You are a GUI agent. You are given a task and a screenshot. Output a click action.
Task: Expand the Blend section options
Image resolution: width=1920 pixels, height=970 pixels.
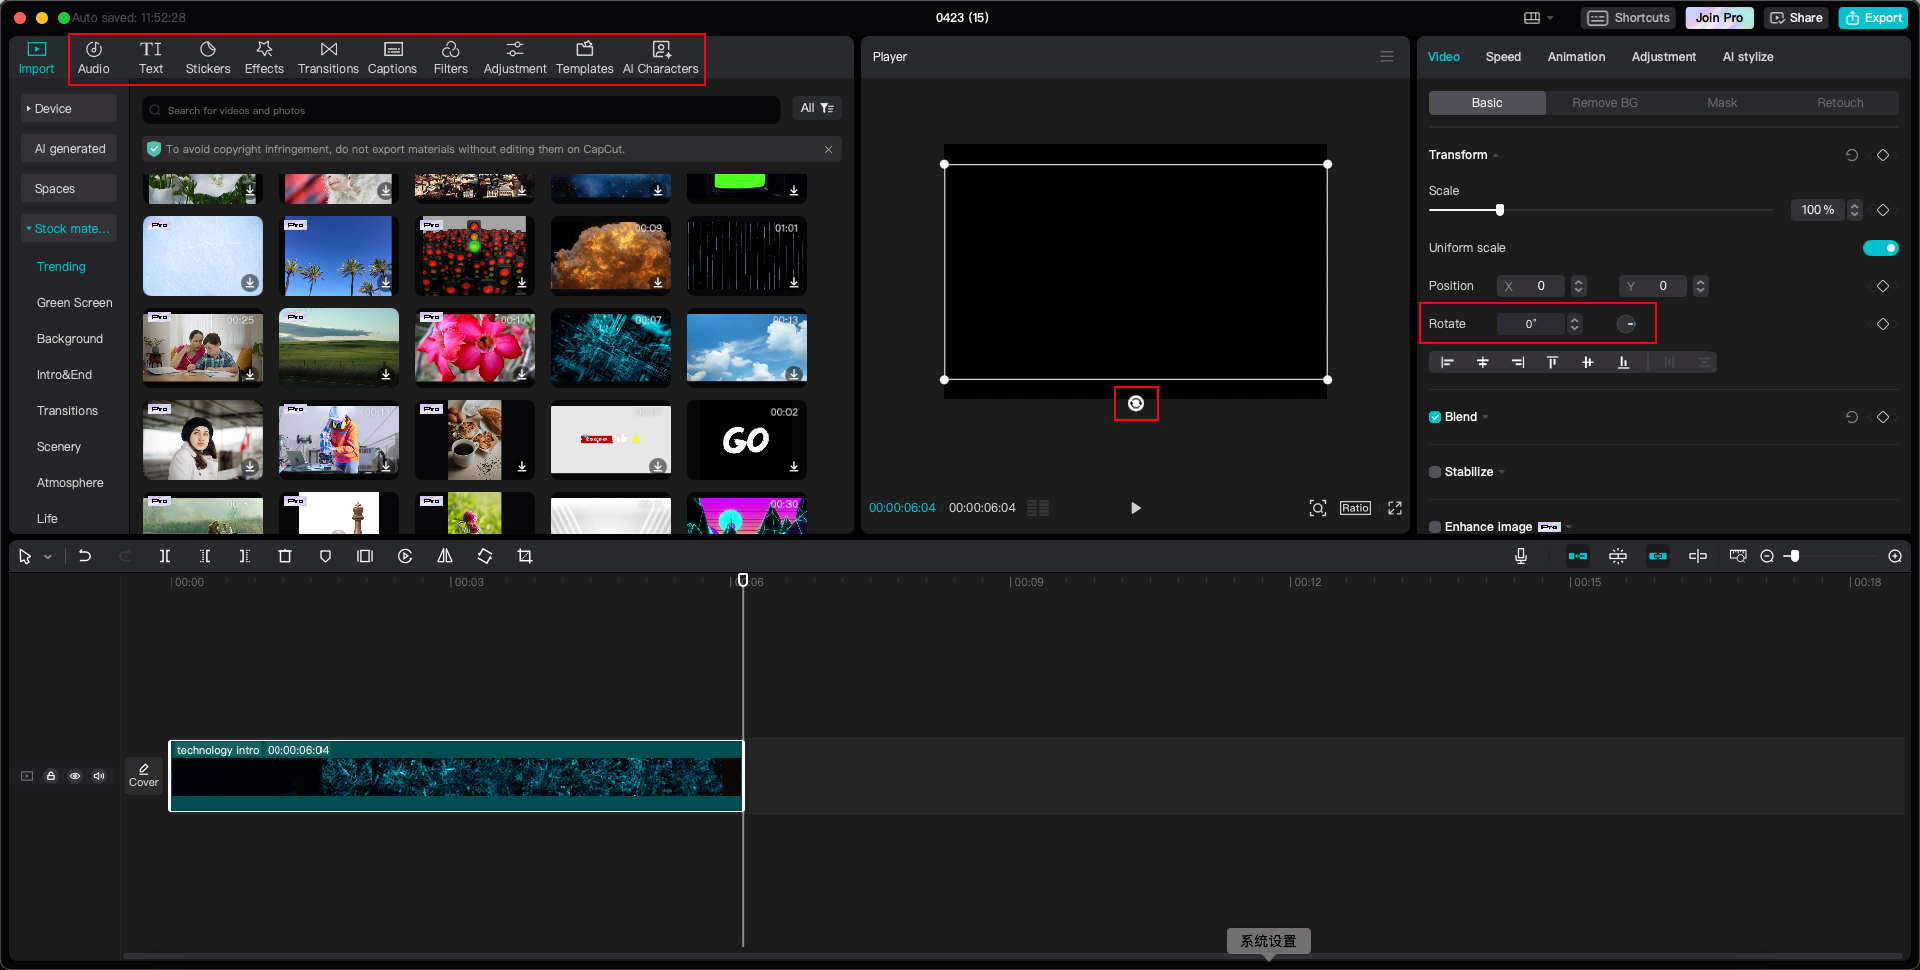point(1485,417)
